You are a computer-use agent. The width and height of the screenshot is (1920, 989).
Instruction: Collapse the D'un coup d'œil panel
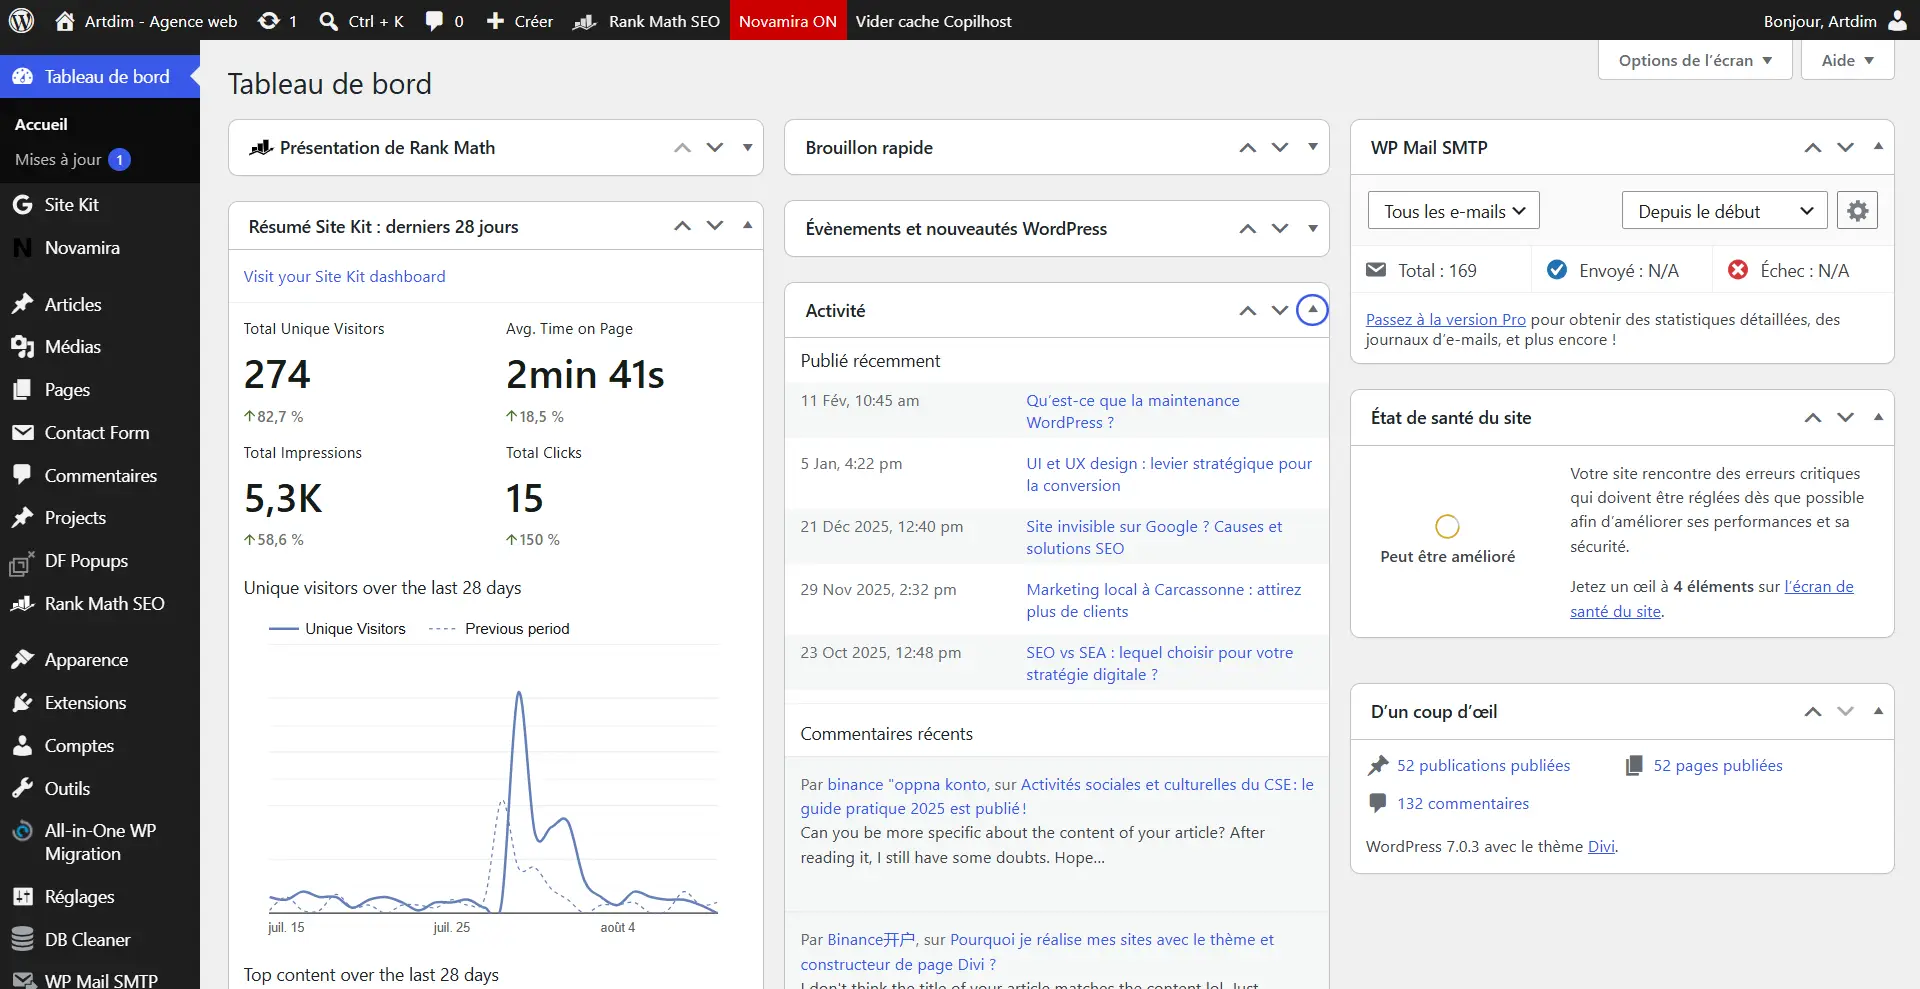tap(1878, 711)
